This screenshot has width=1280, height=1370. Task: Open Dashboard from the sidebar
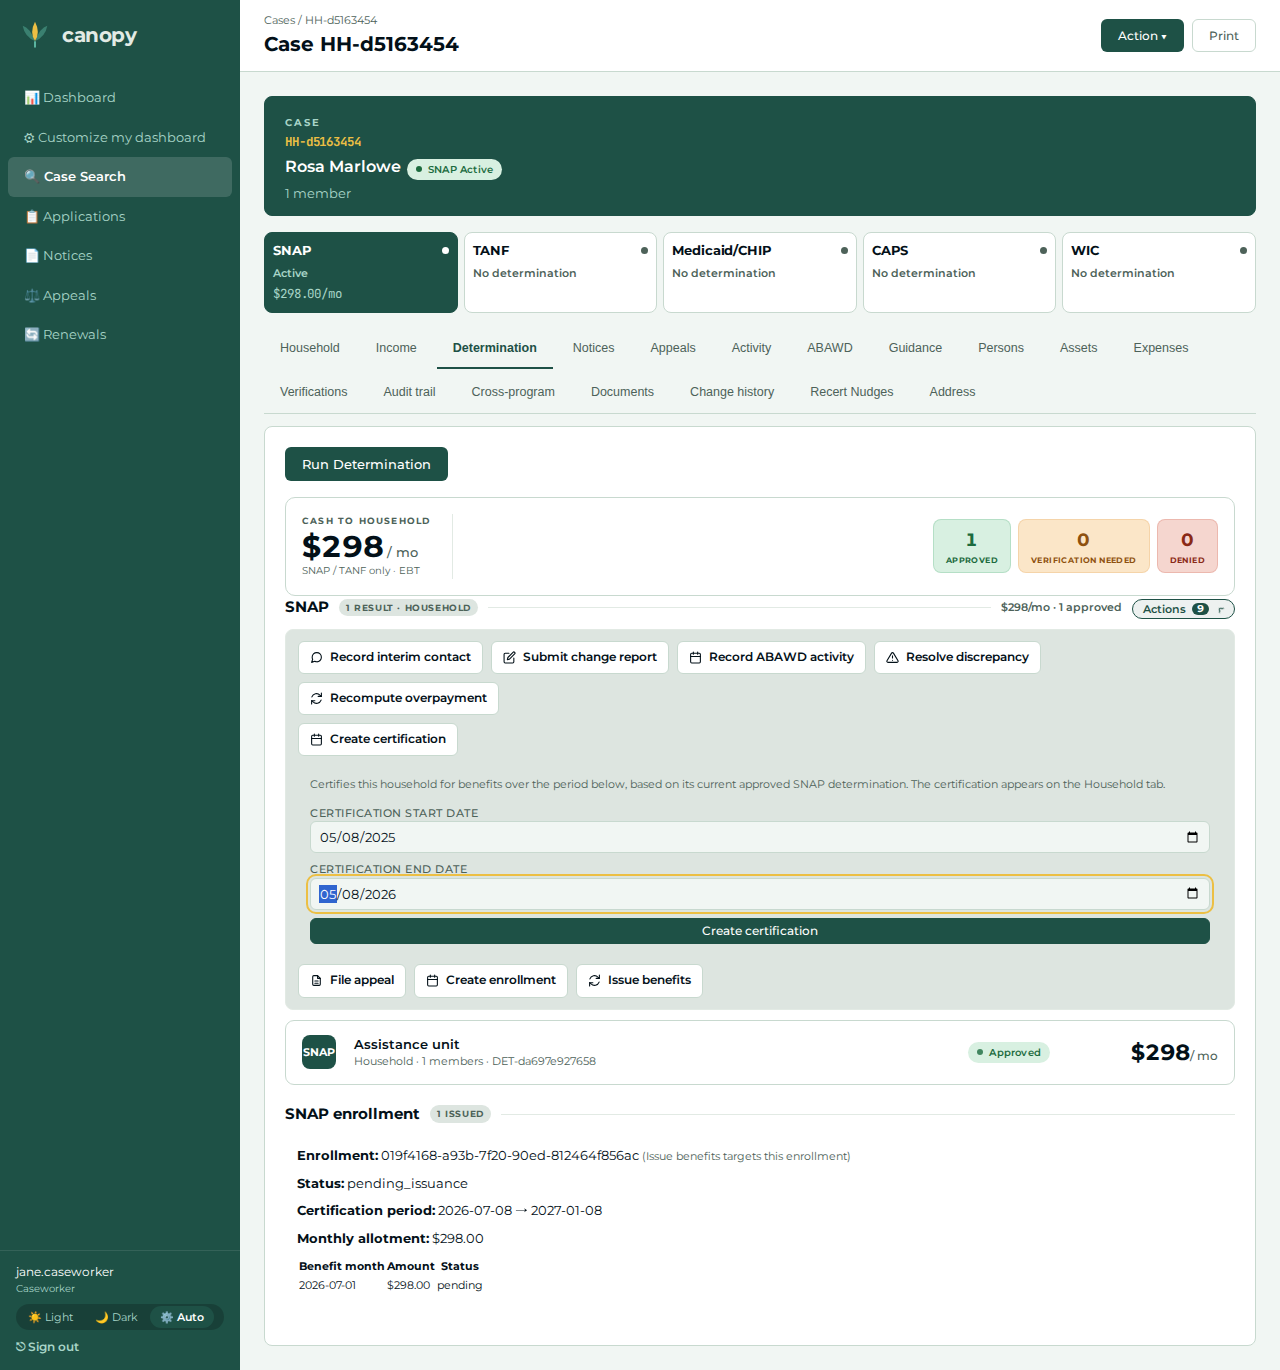(120, 97)
